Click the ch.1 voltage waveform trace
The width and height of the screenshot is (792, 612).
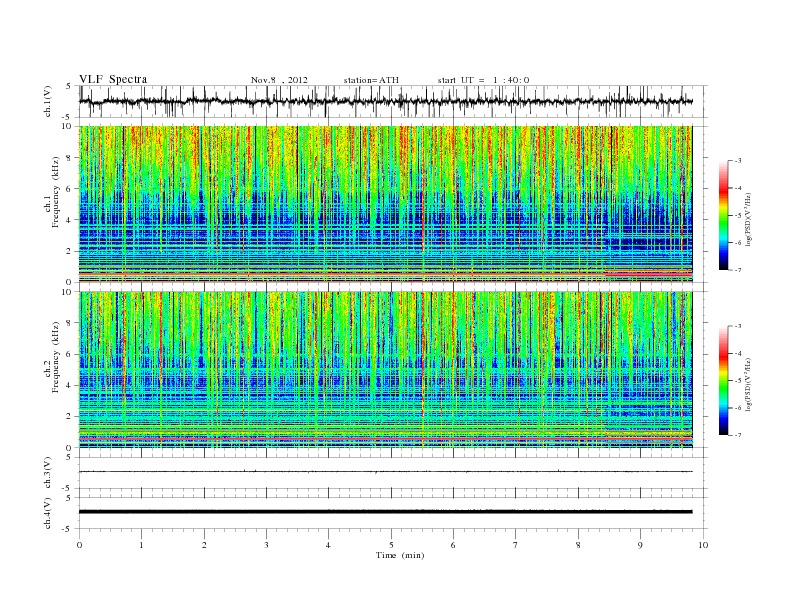point(385,101)
